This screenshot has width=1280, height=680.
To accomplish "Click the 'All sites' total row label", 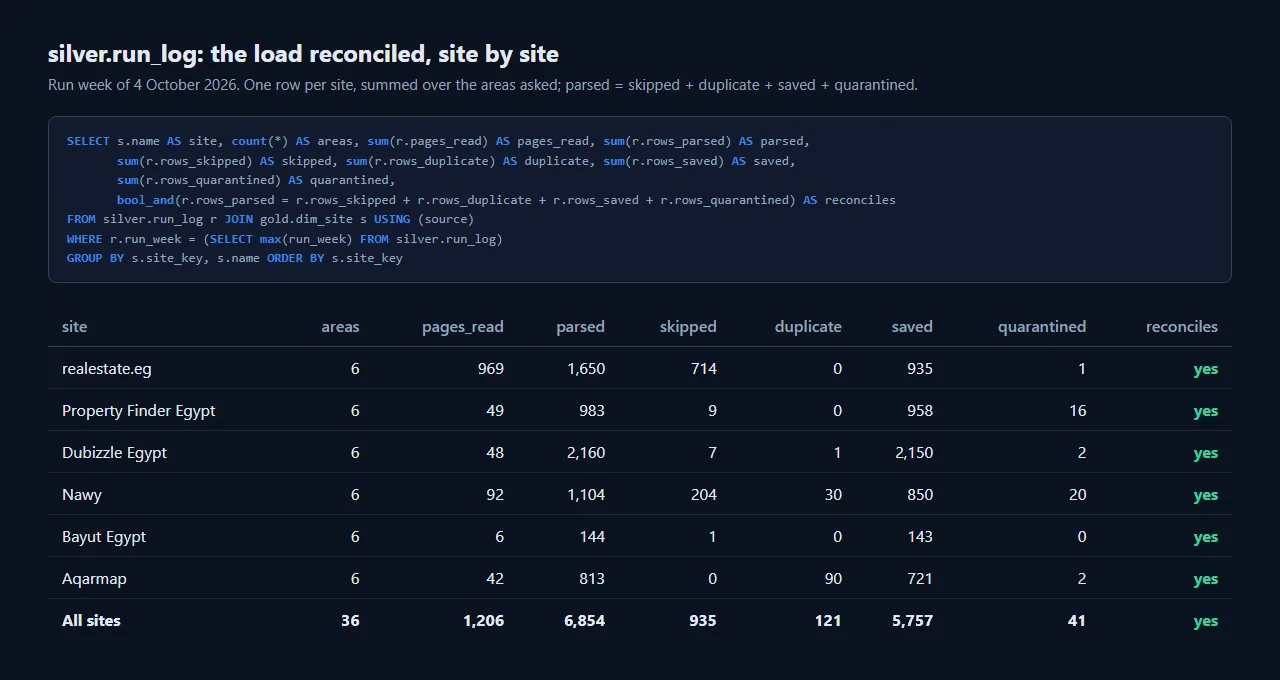I will (x=91, y=621).
